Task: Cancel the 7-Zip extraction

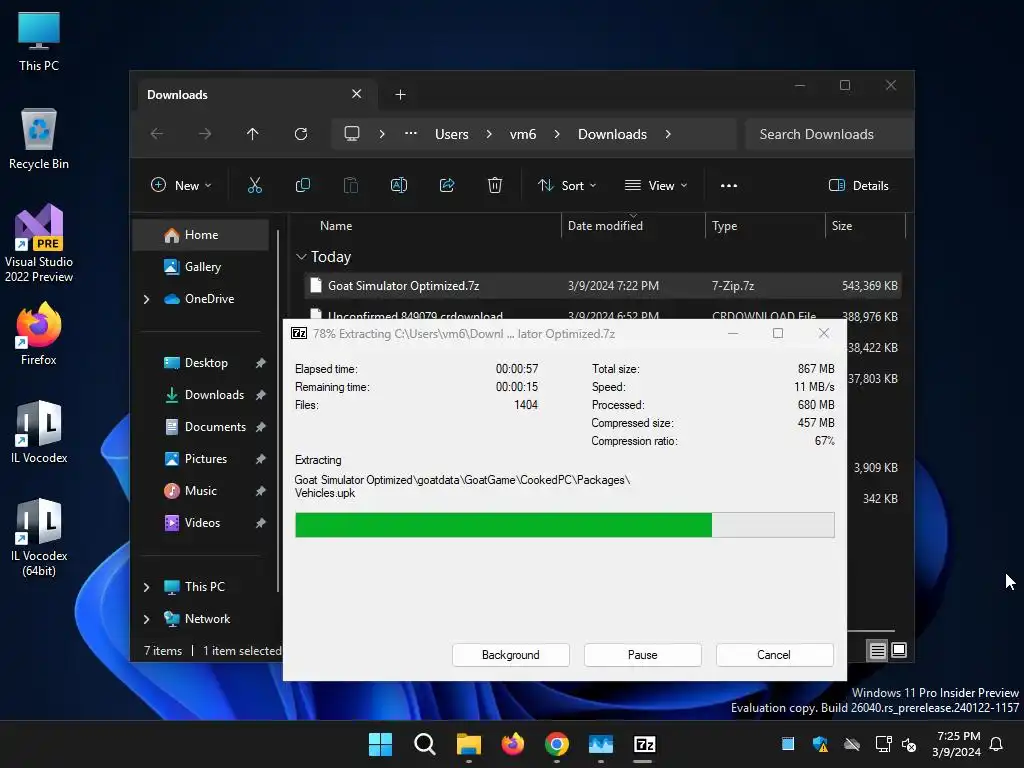Action: [x=775, y=654]
